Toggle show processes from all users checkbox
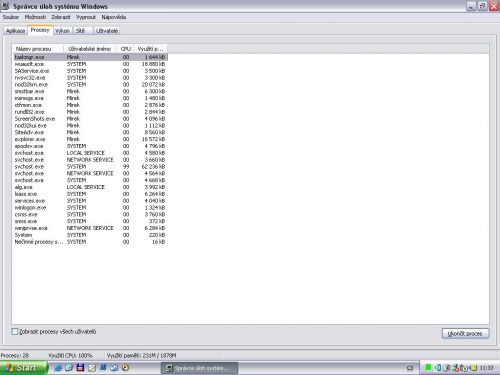 pyautogui.click(x=15, y=332)
